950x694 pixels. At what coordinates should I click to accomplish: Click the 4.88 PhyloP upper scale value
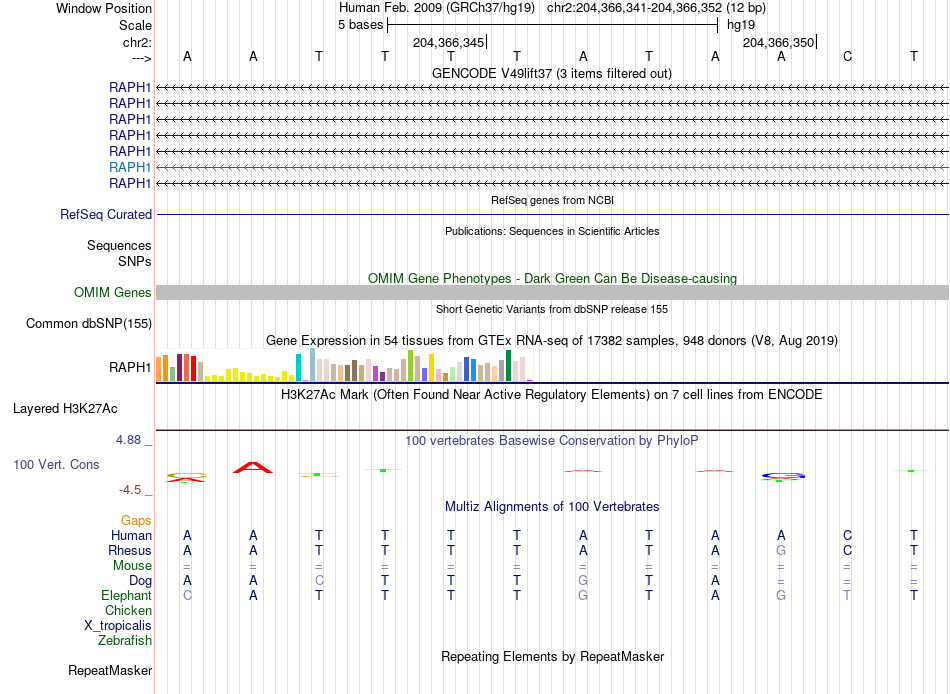tap(128, 440)
